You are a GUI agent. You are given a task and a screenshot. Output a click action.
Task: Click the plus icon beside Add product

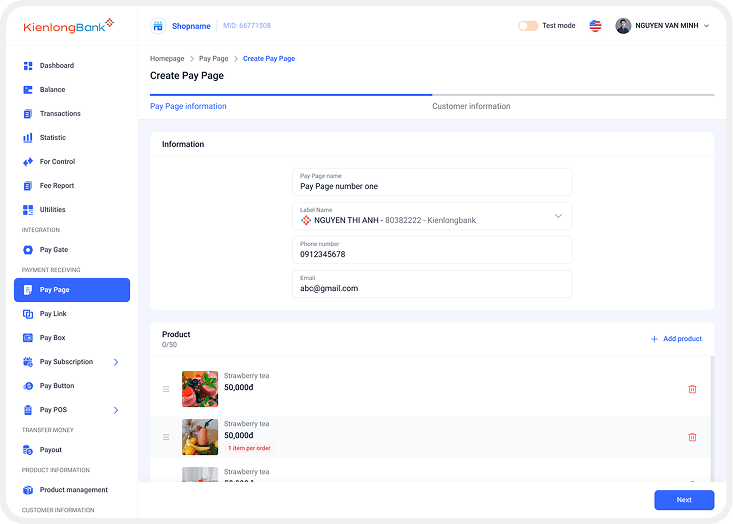(654, 339)
